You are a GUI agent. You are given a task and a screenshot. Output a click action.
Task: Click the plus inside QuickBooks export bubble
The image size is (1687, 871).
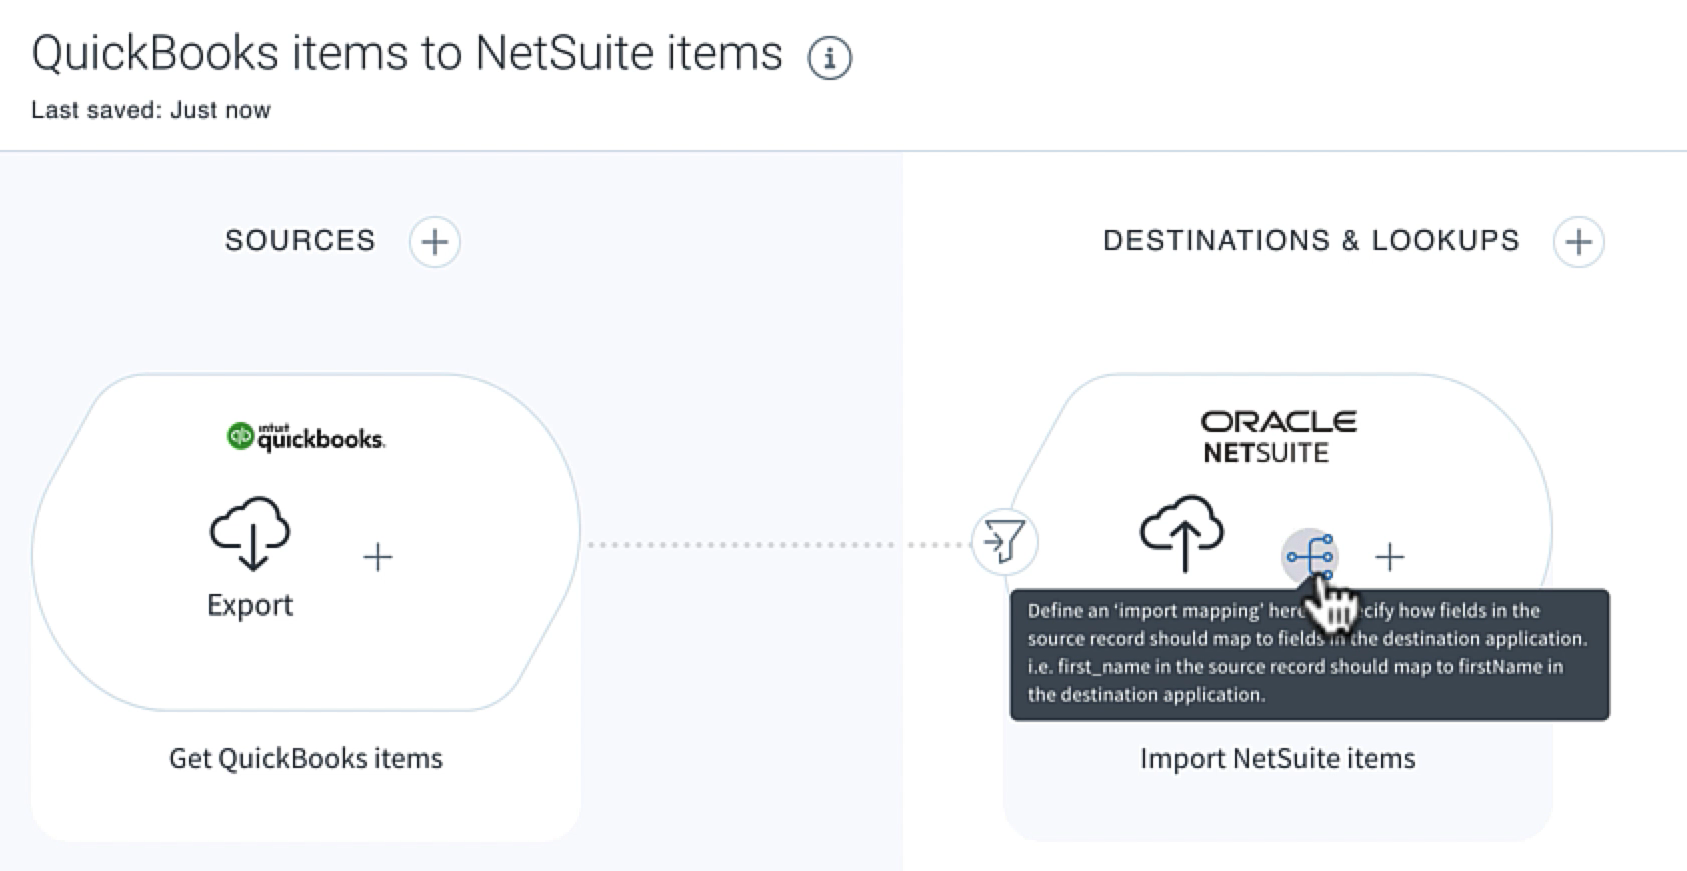pos(377,557)
